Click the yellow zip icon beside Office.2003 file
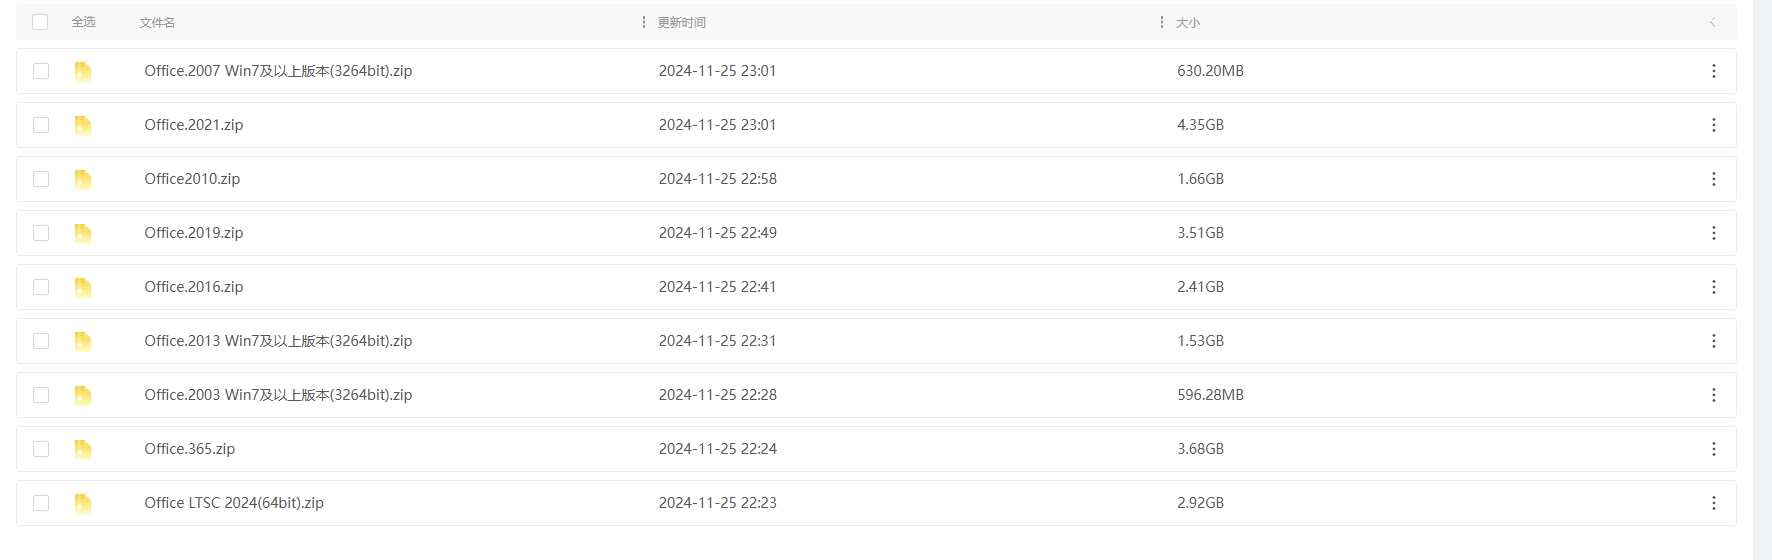The width and height of the screenshot is (1772, 560). [83, 395]
